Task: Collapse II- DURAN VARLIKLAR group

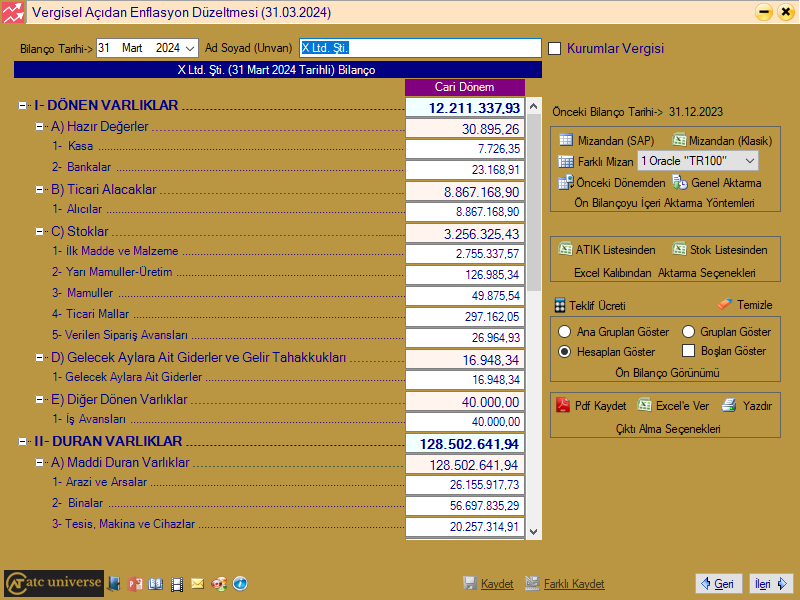Action: 22,441
